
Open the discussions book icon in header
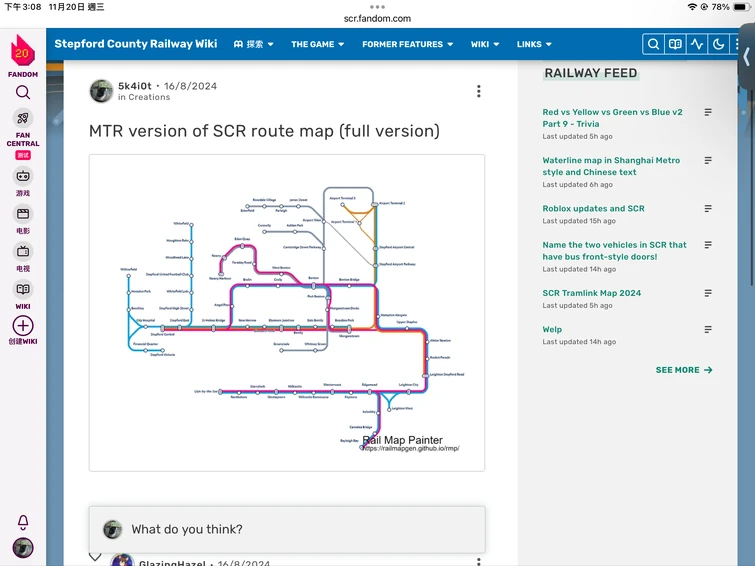click(x=675, y=44)
